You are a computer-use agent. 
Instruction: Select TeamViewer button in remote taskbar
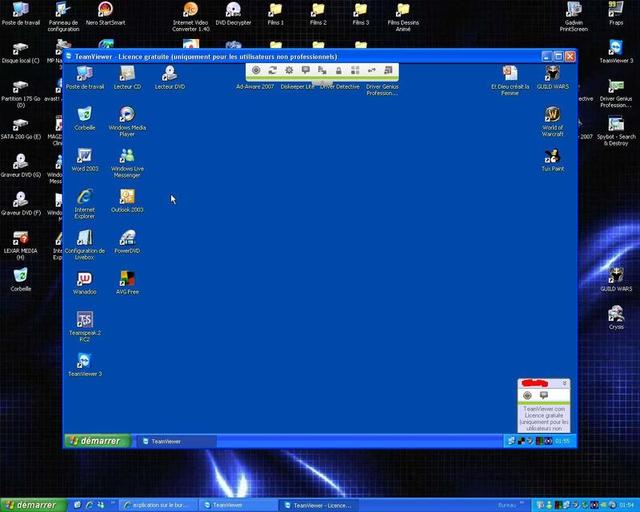click(x=176, y=441)
